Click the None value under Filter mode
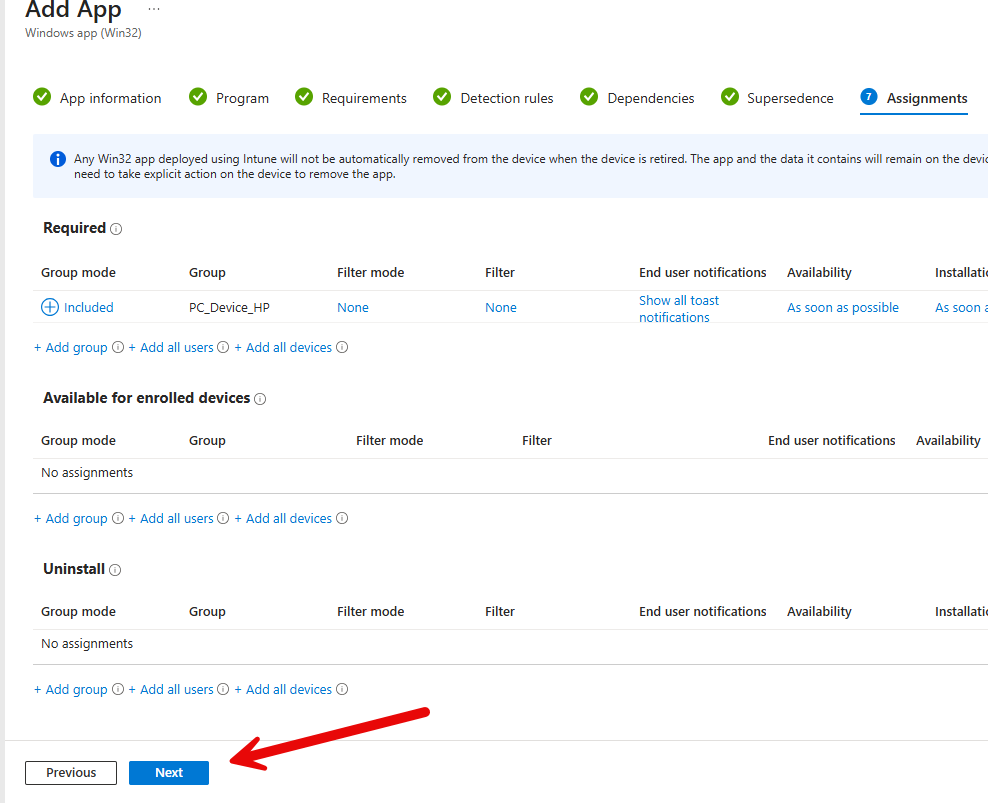988x803 pixels. click(x=353, y=308)
